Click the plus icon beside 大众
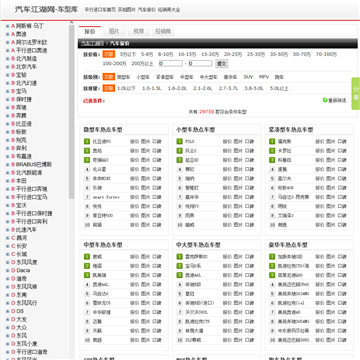The image size is (360, 360). [8, 327]
